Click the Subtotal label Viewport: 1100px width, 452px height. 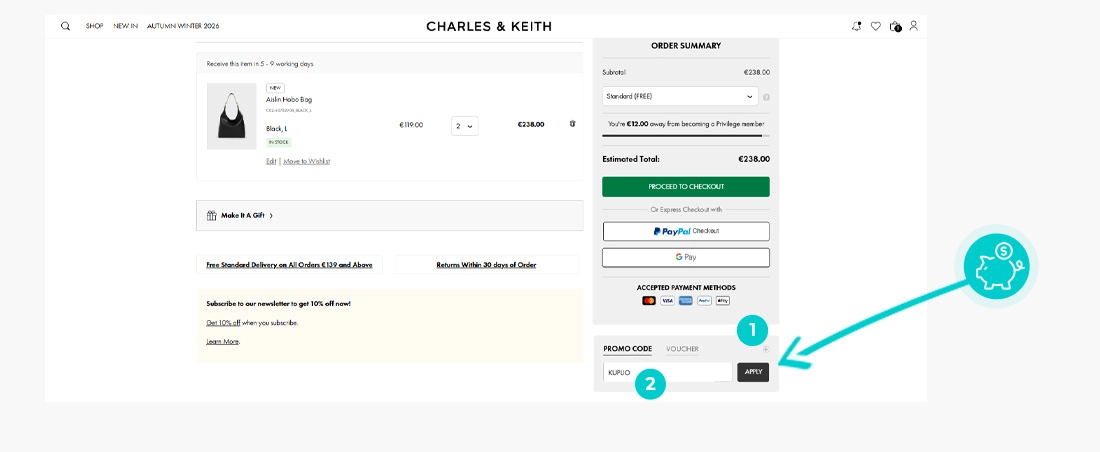coord(614,72)
